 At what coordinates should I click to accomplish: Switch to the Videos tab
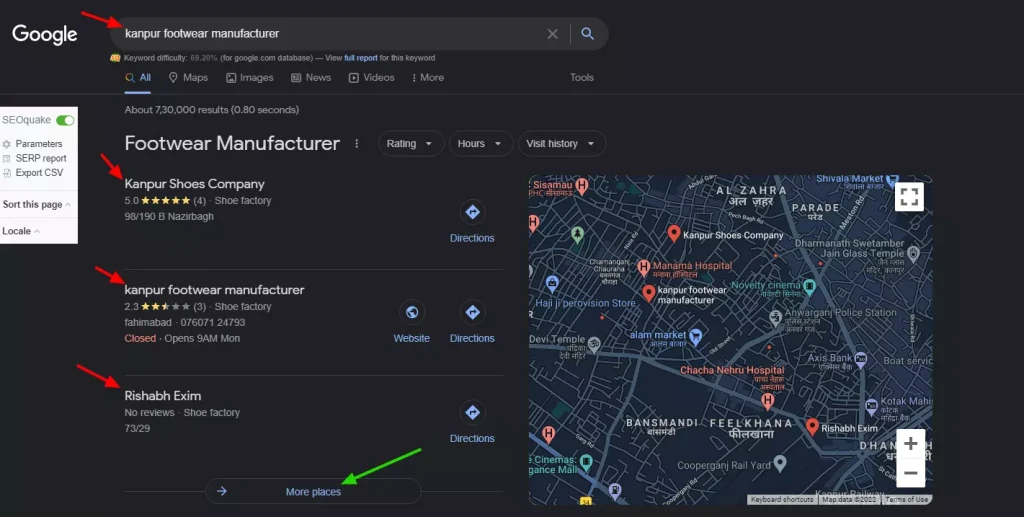[x=372, y=78]
